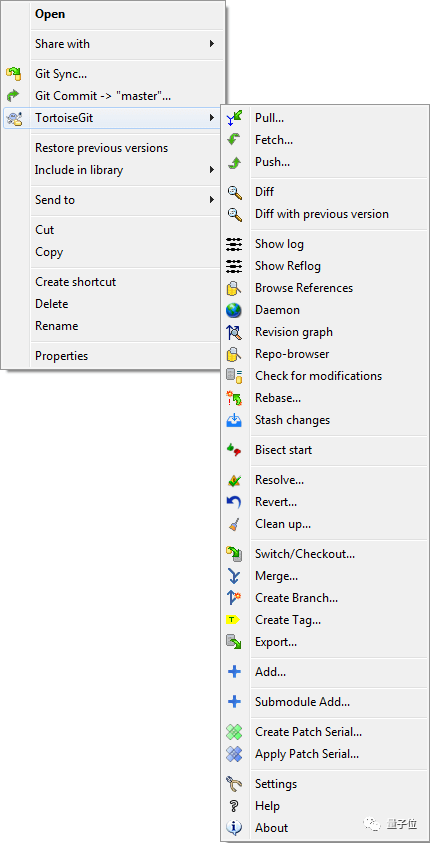Expand the Send to submenu arrow
Viewport: 430px width, 843px height.
coord(212,200)
